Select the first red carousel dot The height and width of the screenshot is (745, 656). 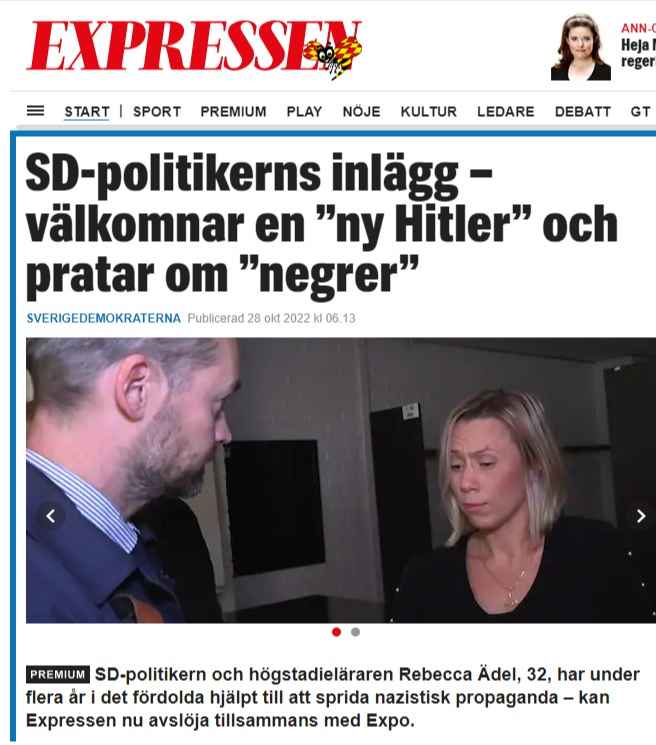coord(337,632)
